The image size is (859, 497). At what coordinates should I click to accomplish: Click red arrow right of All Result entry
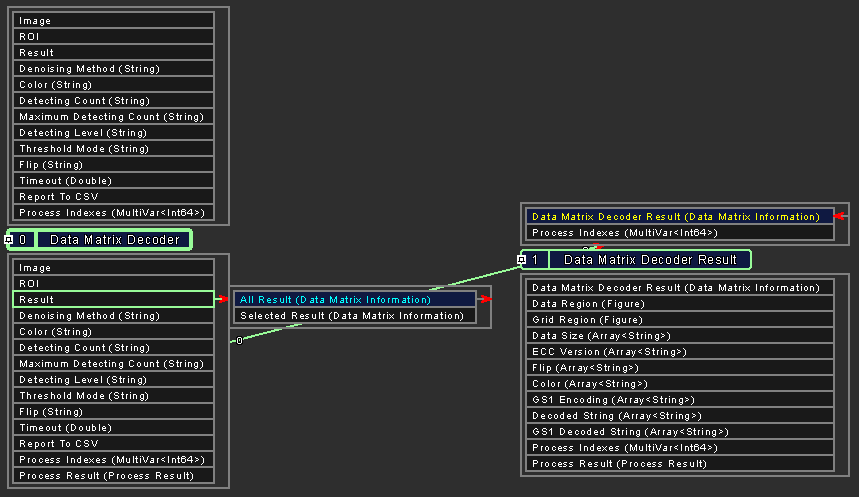485,299
